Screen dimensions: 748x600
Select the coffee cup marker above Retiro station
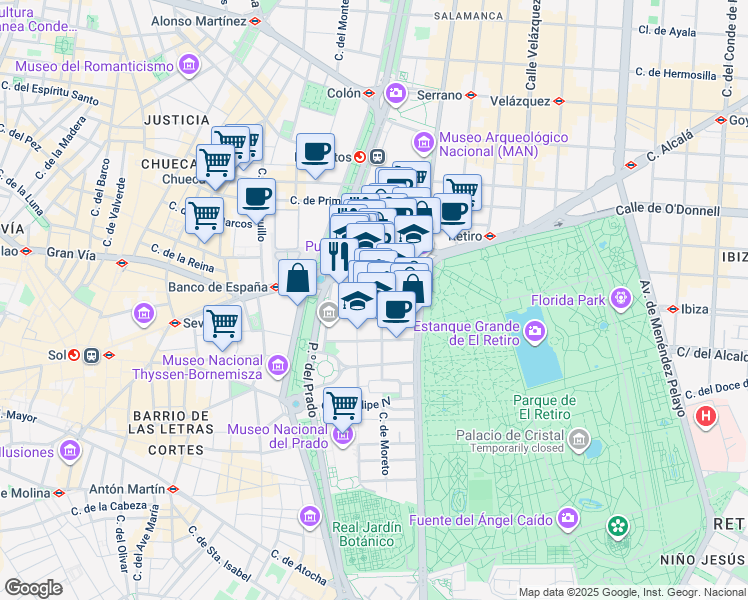(x=454, y=215)
